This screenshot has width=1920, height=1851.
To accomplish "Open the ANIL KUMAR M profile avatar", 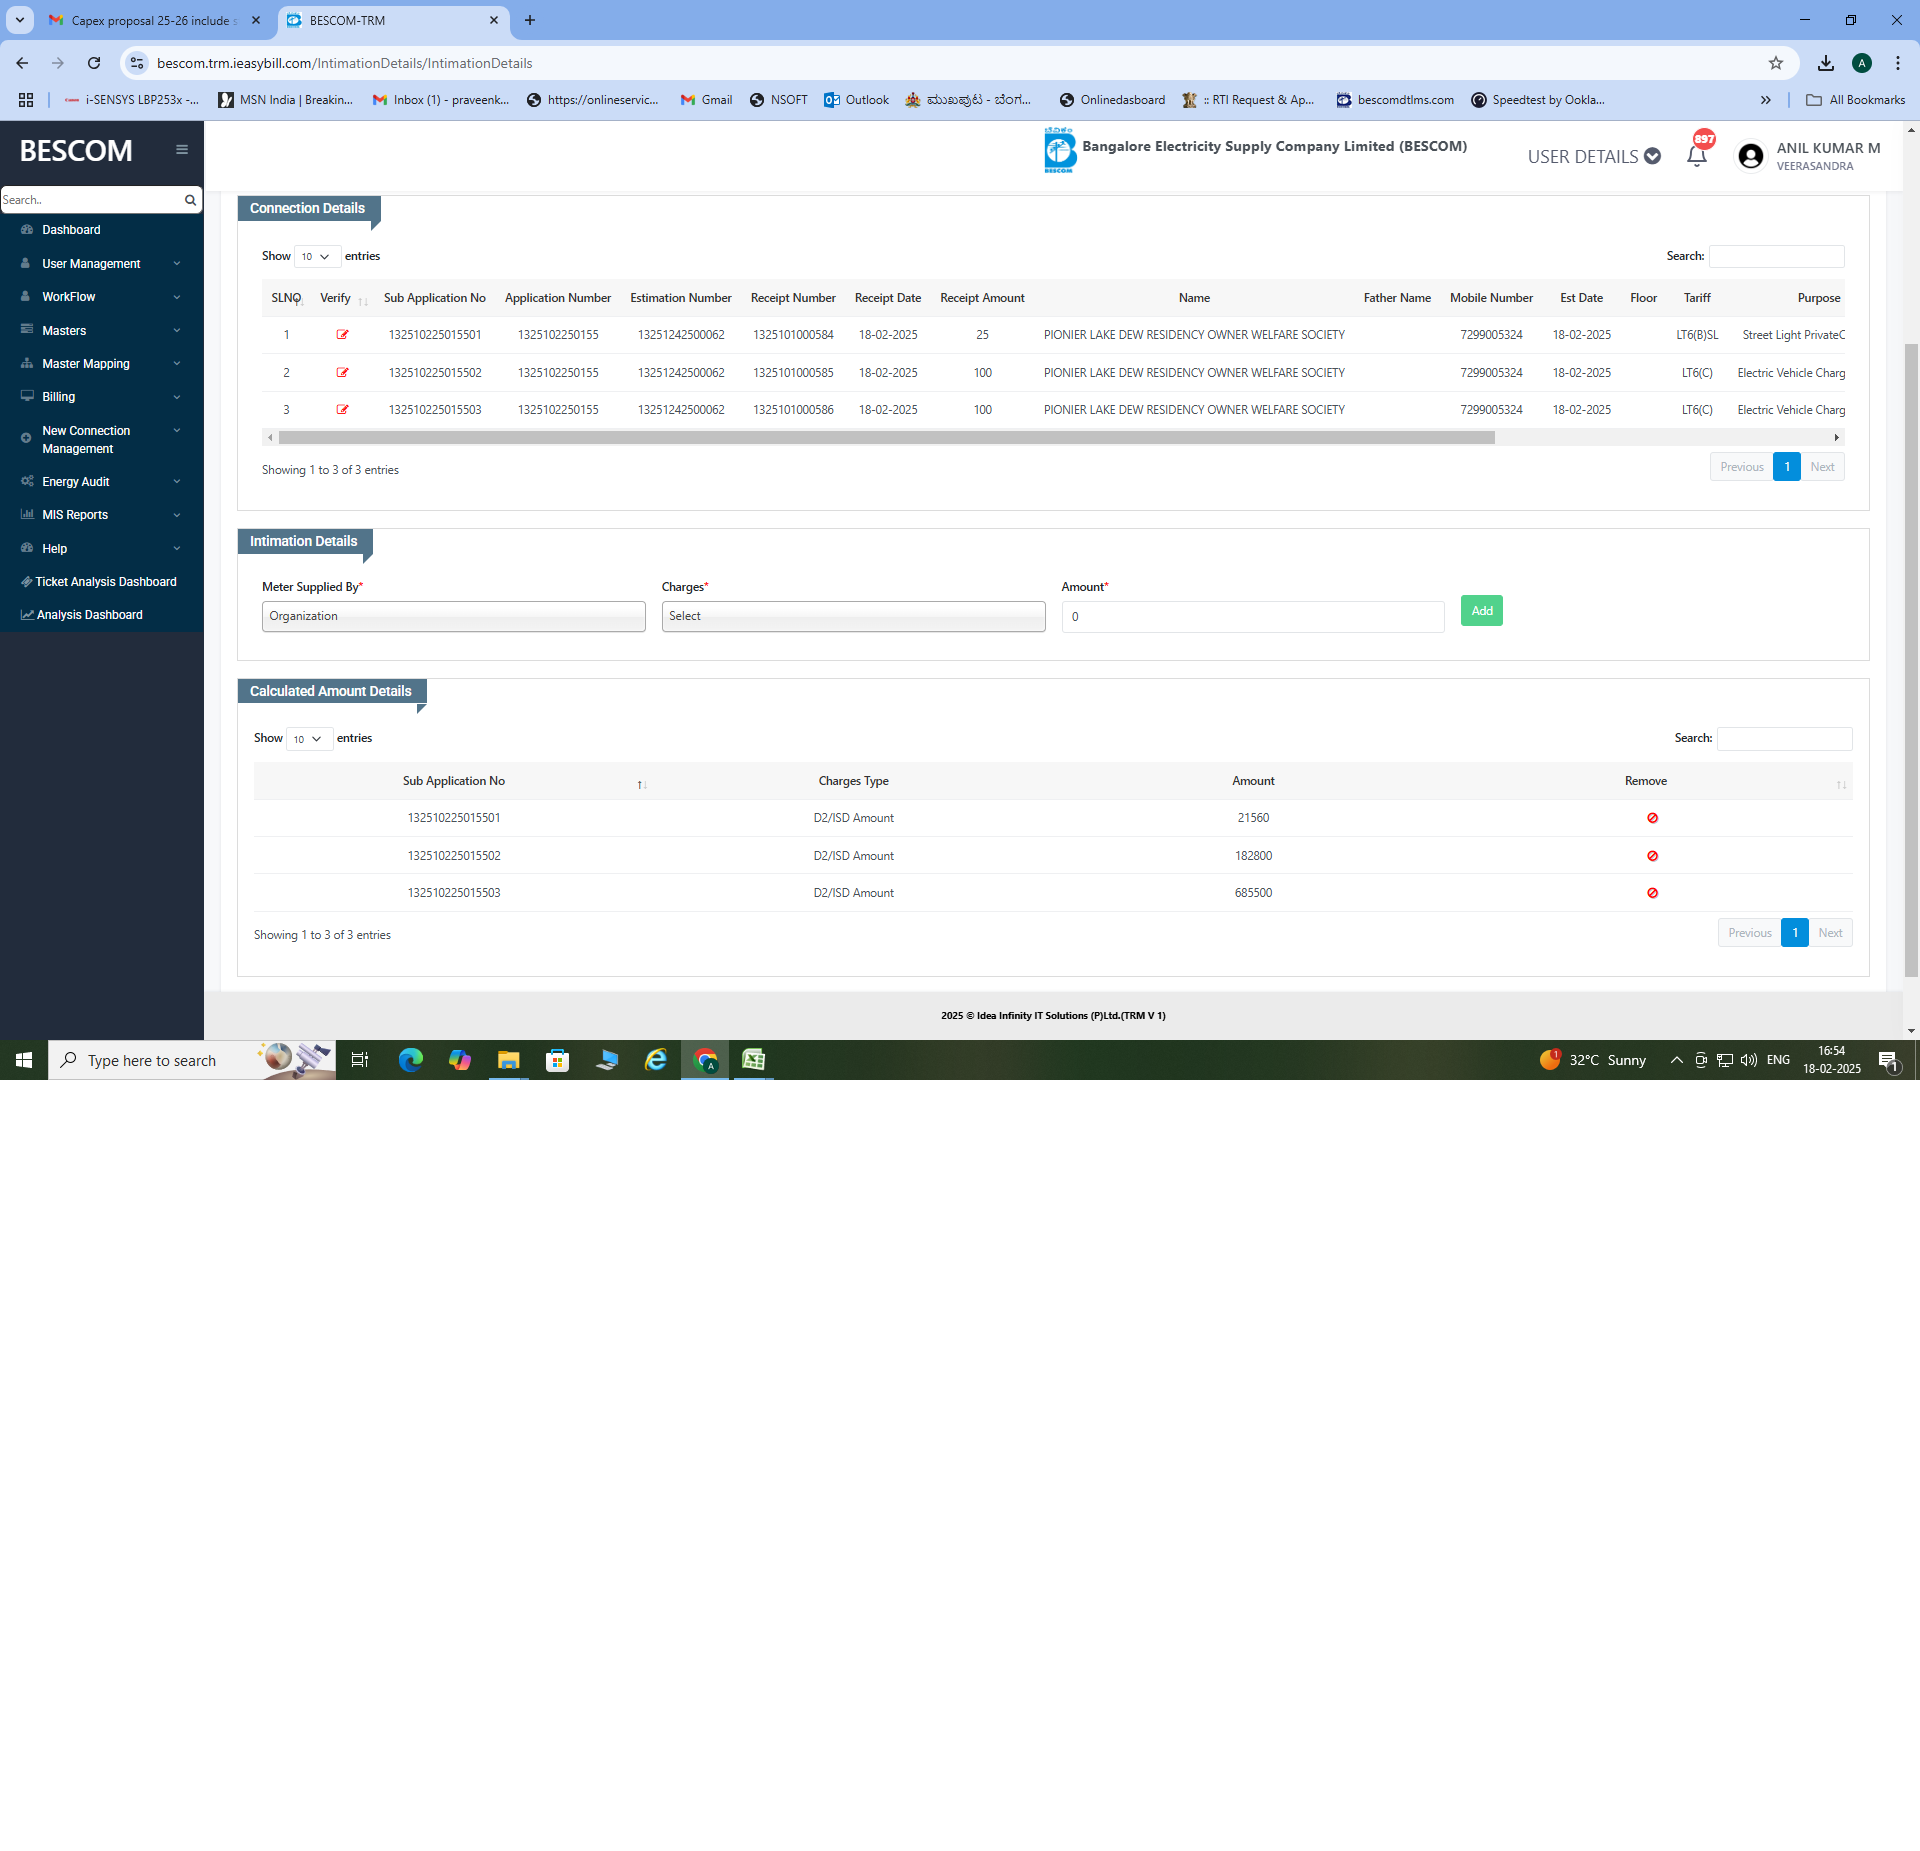I will click(x=1751, y=156).
